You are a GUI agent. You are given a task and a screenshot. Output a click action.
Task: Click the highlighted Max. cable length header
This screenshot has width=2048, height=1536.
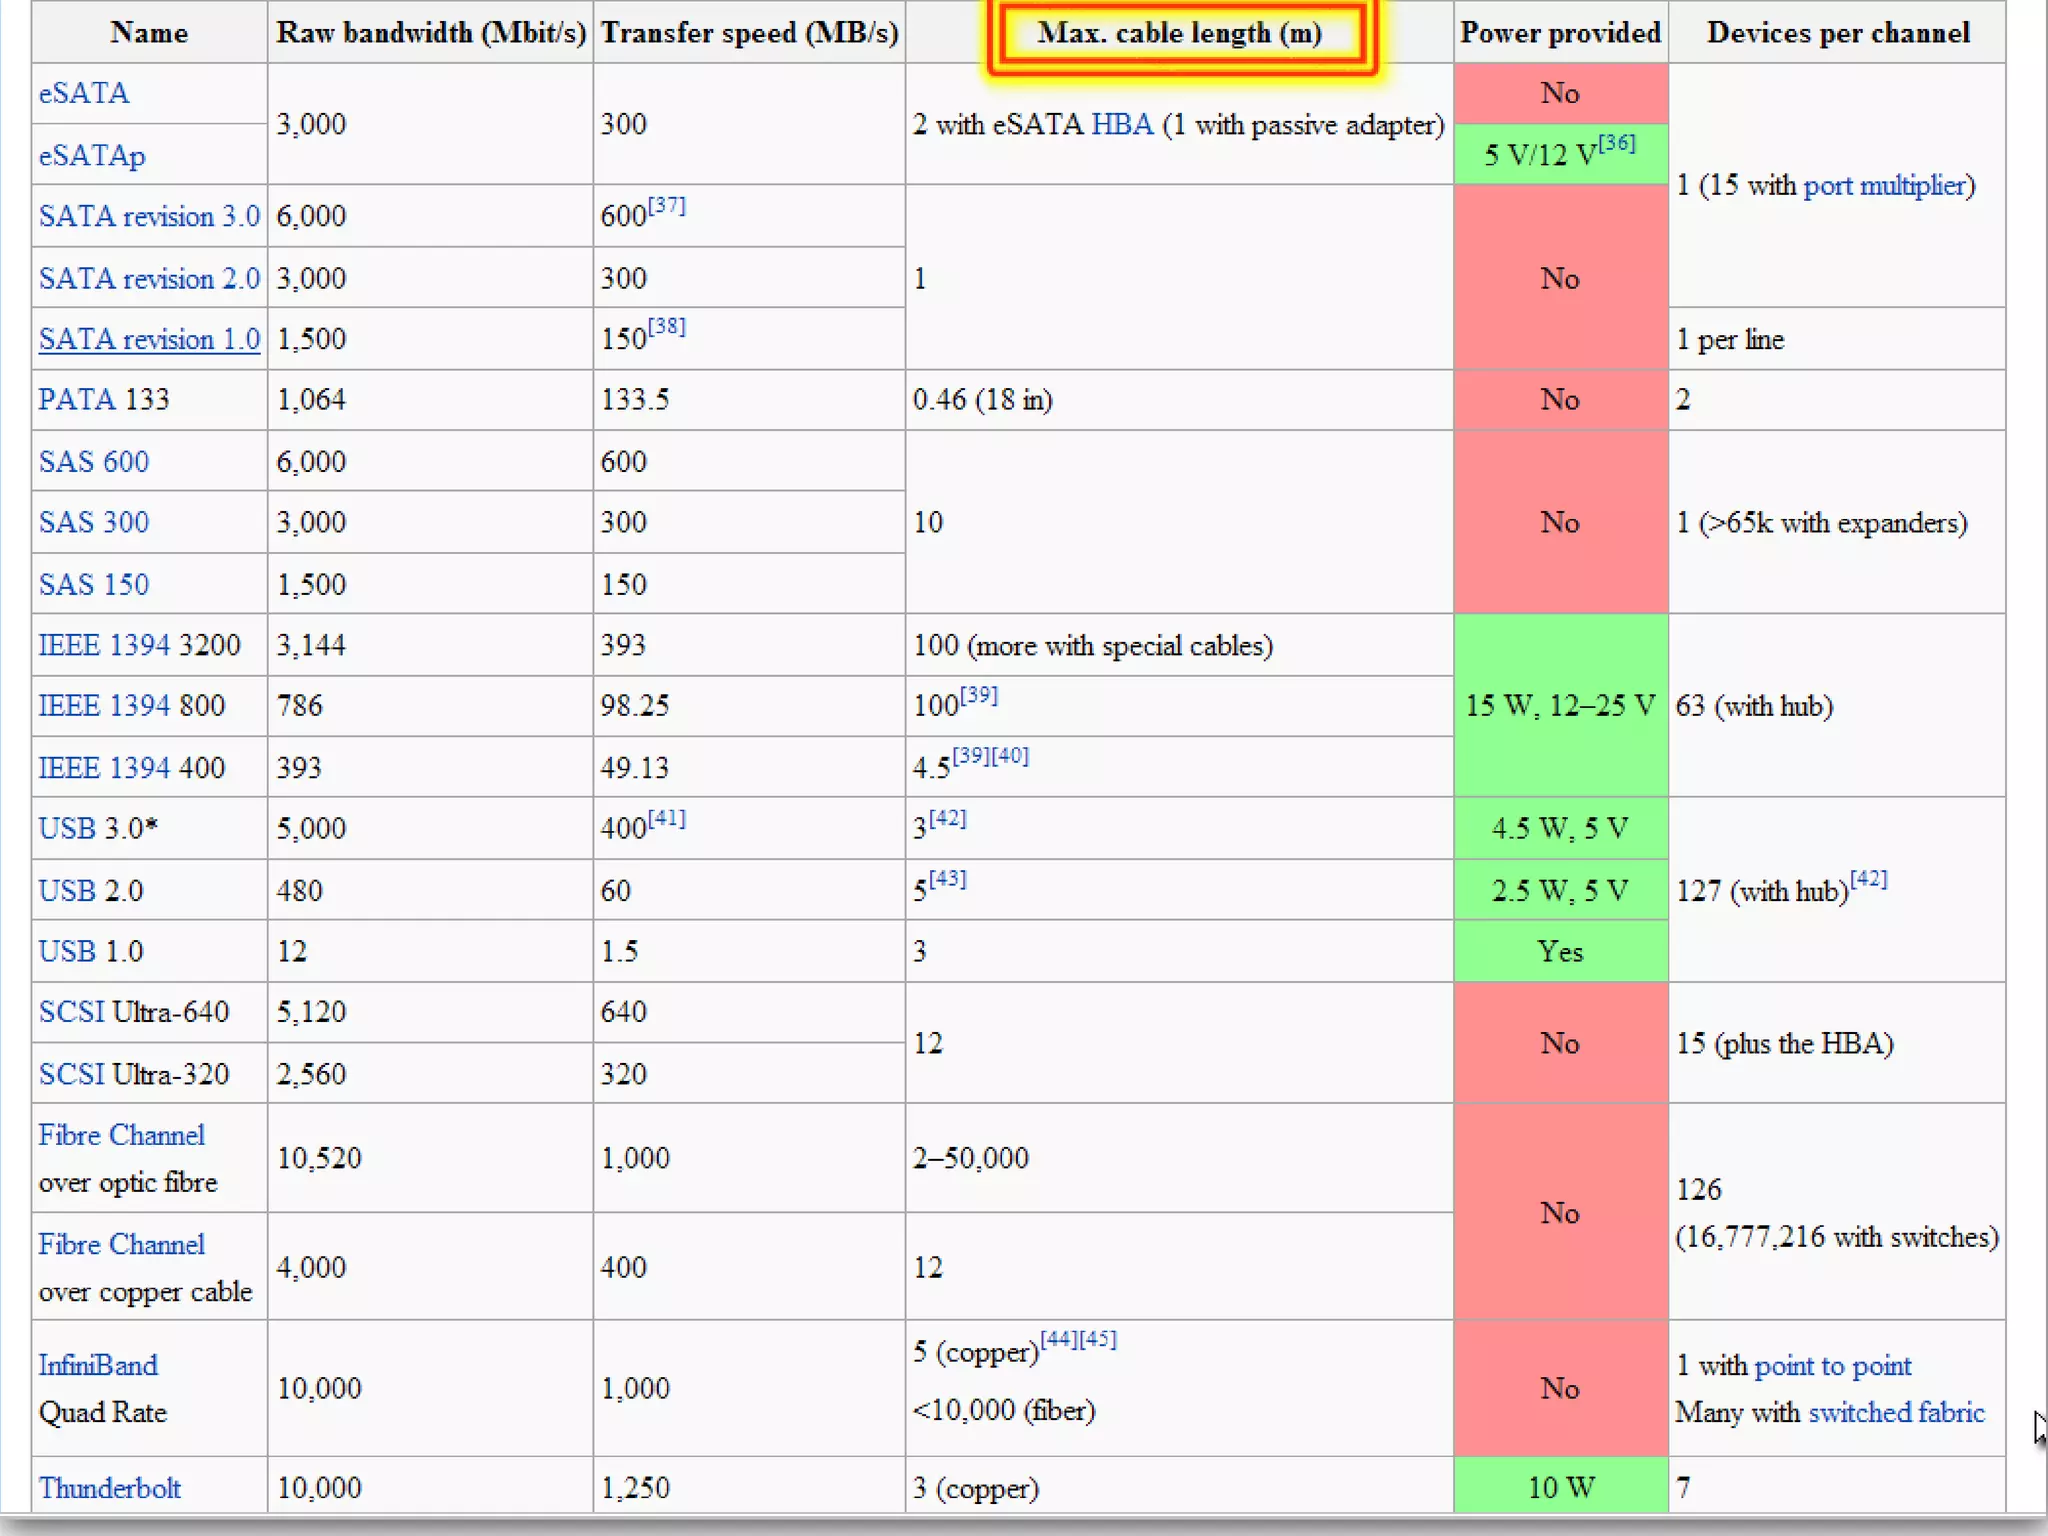[x=1179, y=33]
